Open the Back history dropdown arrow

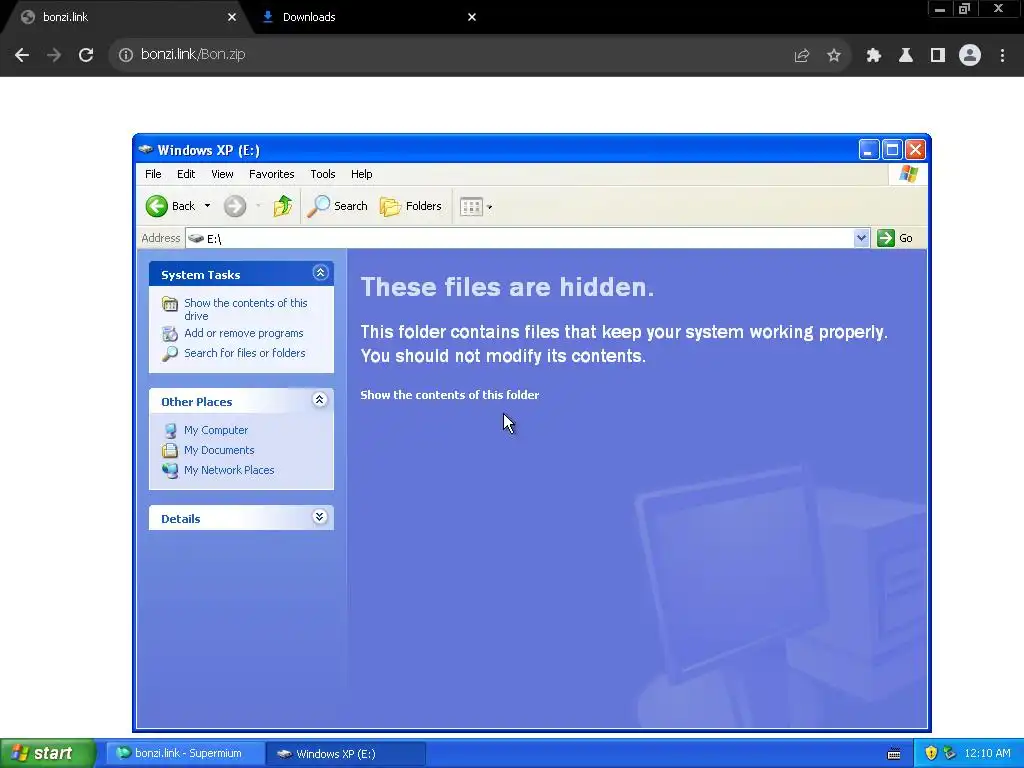208,206
